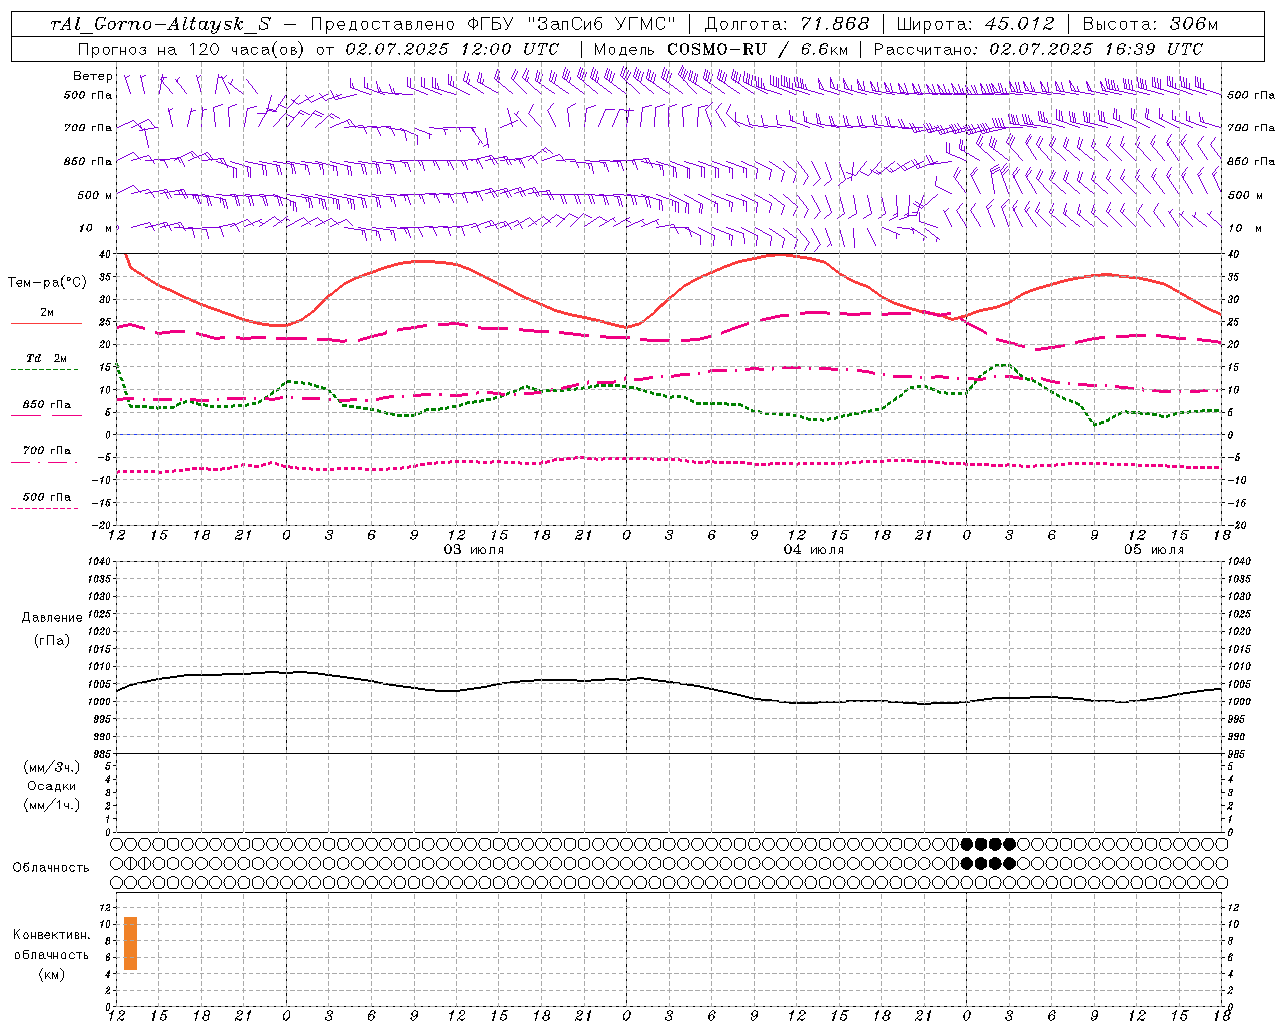Click the forecast start text 02.07.2025 12:00 UTC
Viewport: 1280px width, 1024px height.
452,49
